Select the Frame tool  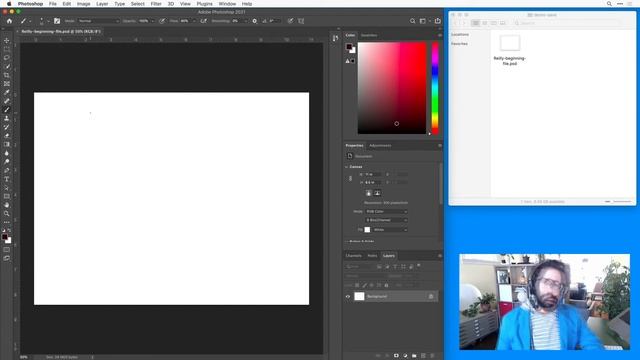[7, 84]
